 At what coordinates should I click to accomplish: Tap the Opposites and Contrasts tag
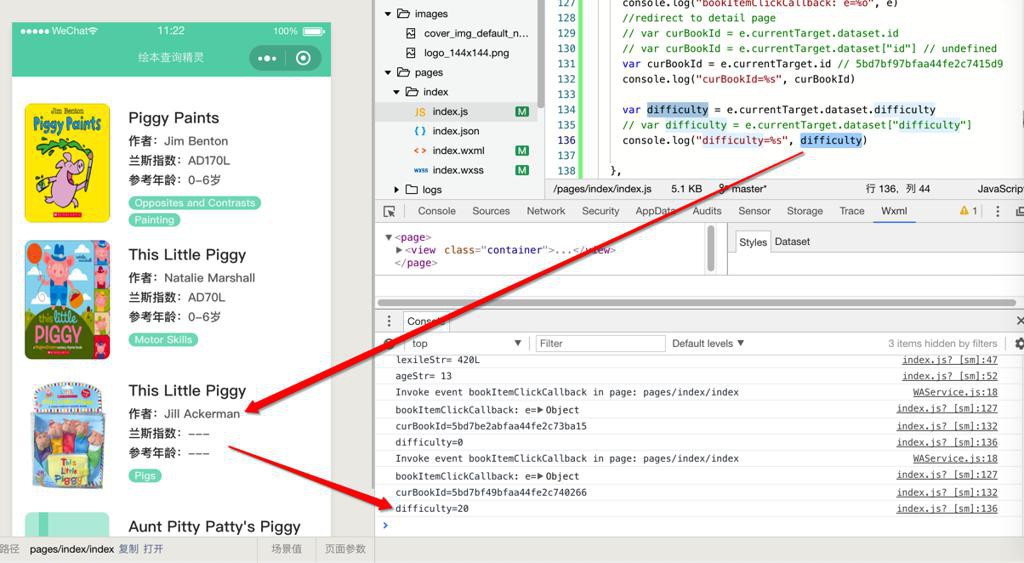[195, 203]
